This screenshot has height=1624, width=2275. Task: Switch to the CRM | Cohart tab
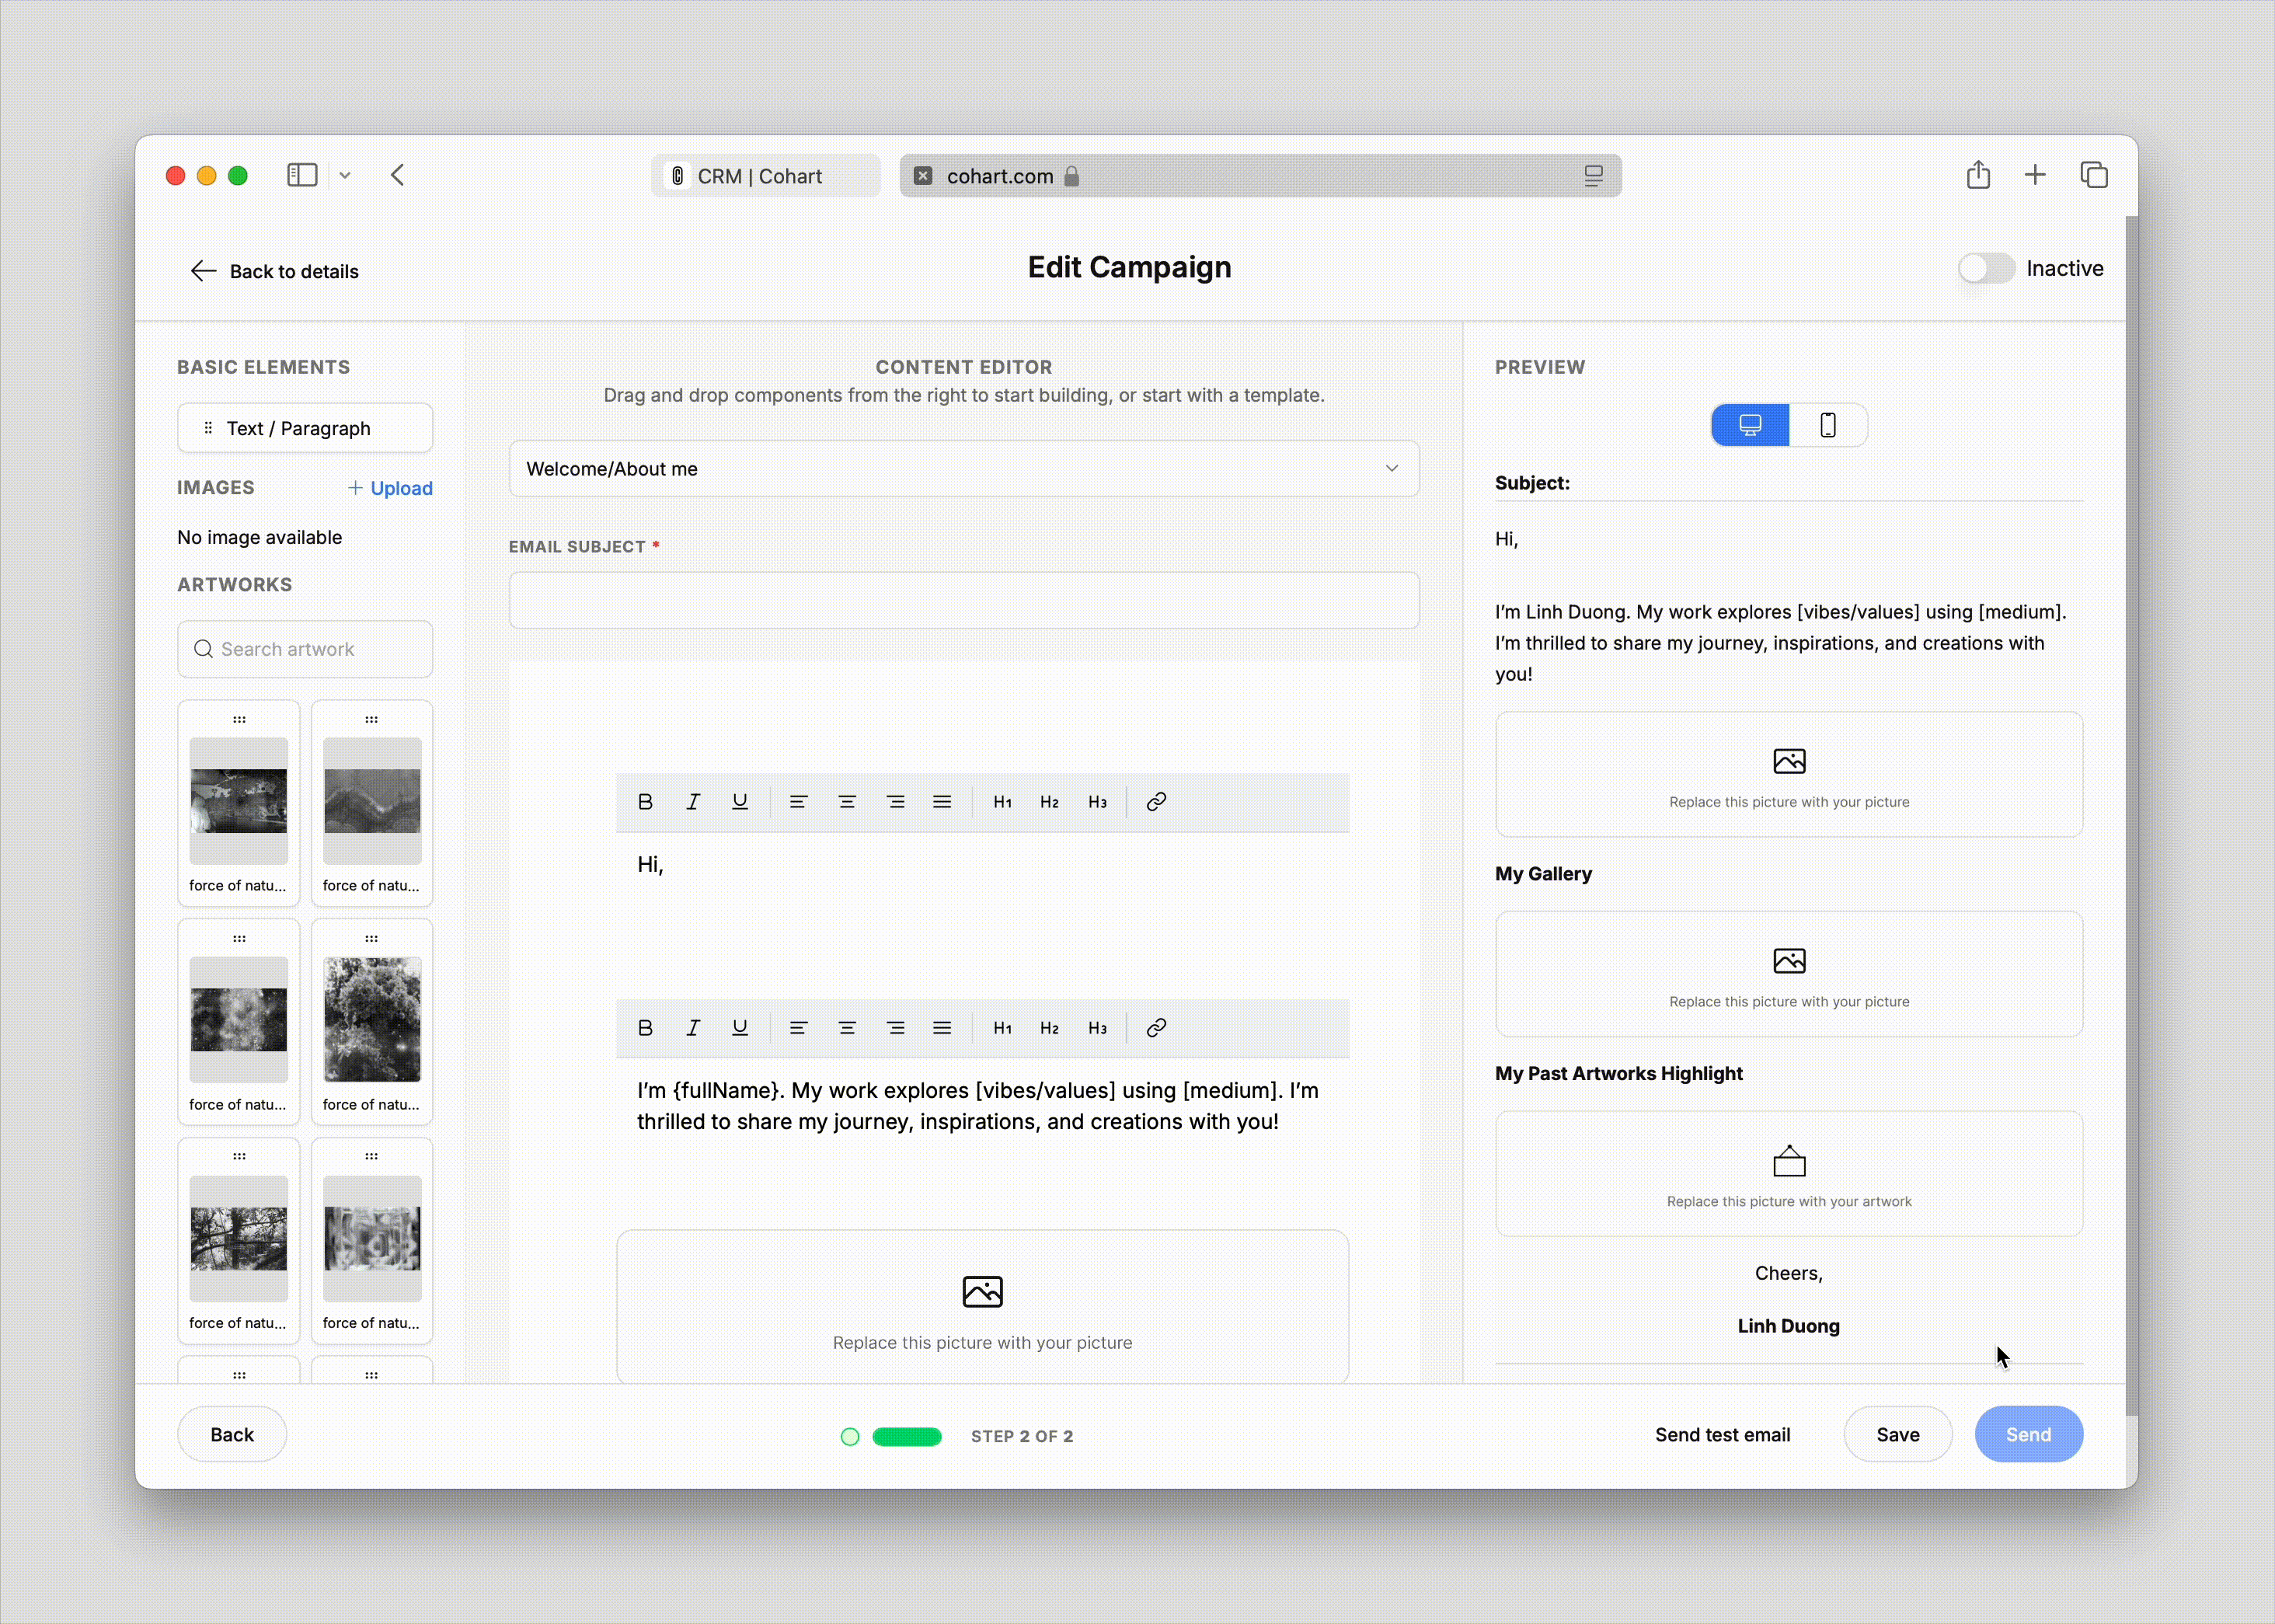pyautogui.click(x=765, y=176)
